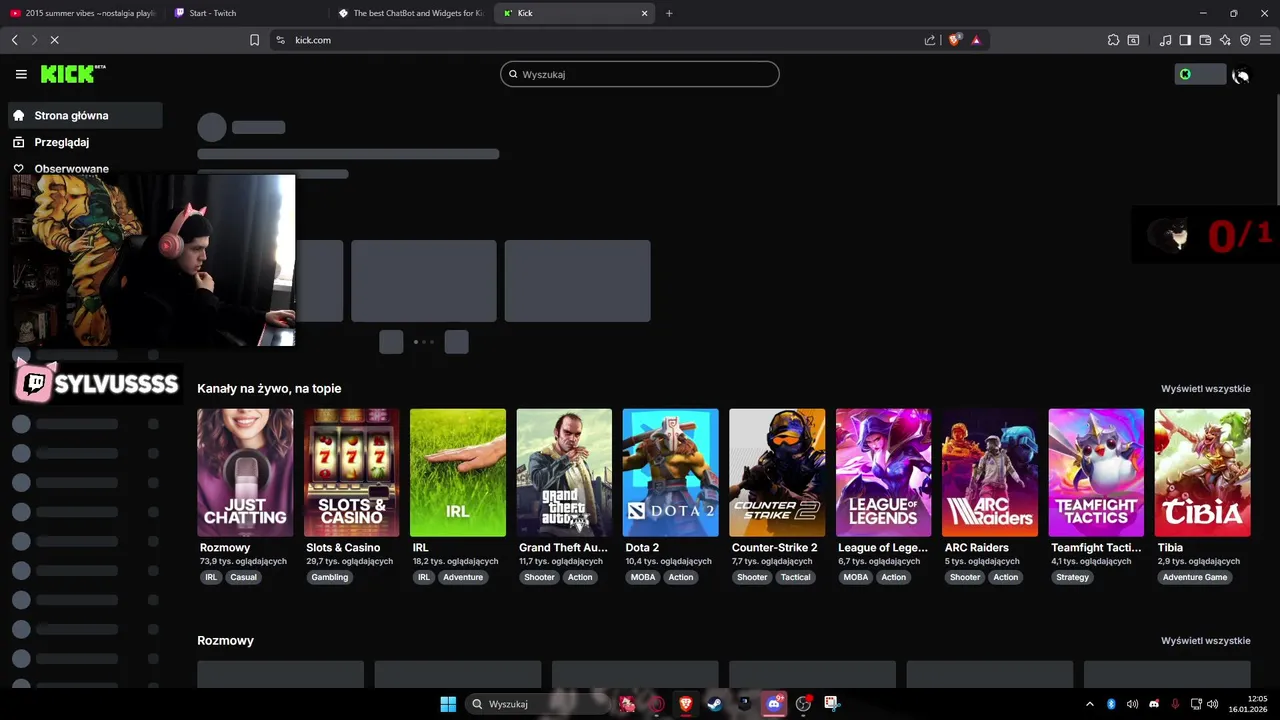Click the Adventure tag under the IRL card

point(463,577)
